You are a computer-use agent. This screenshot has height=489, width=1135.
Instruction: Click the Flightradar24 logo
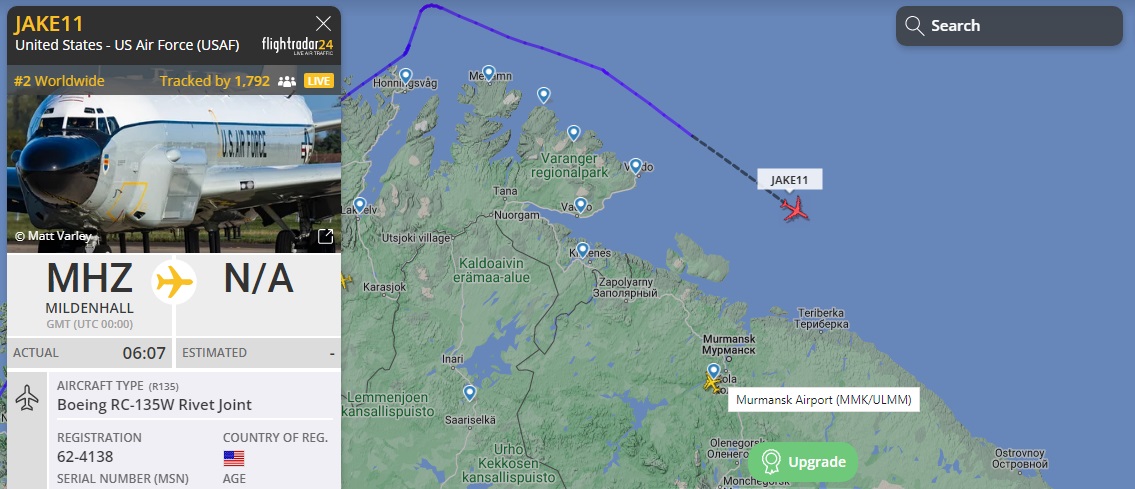point(298,46)
